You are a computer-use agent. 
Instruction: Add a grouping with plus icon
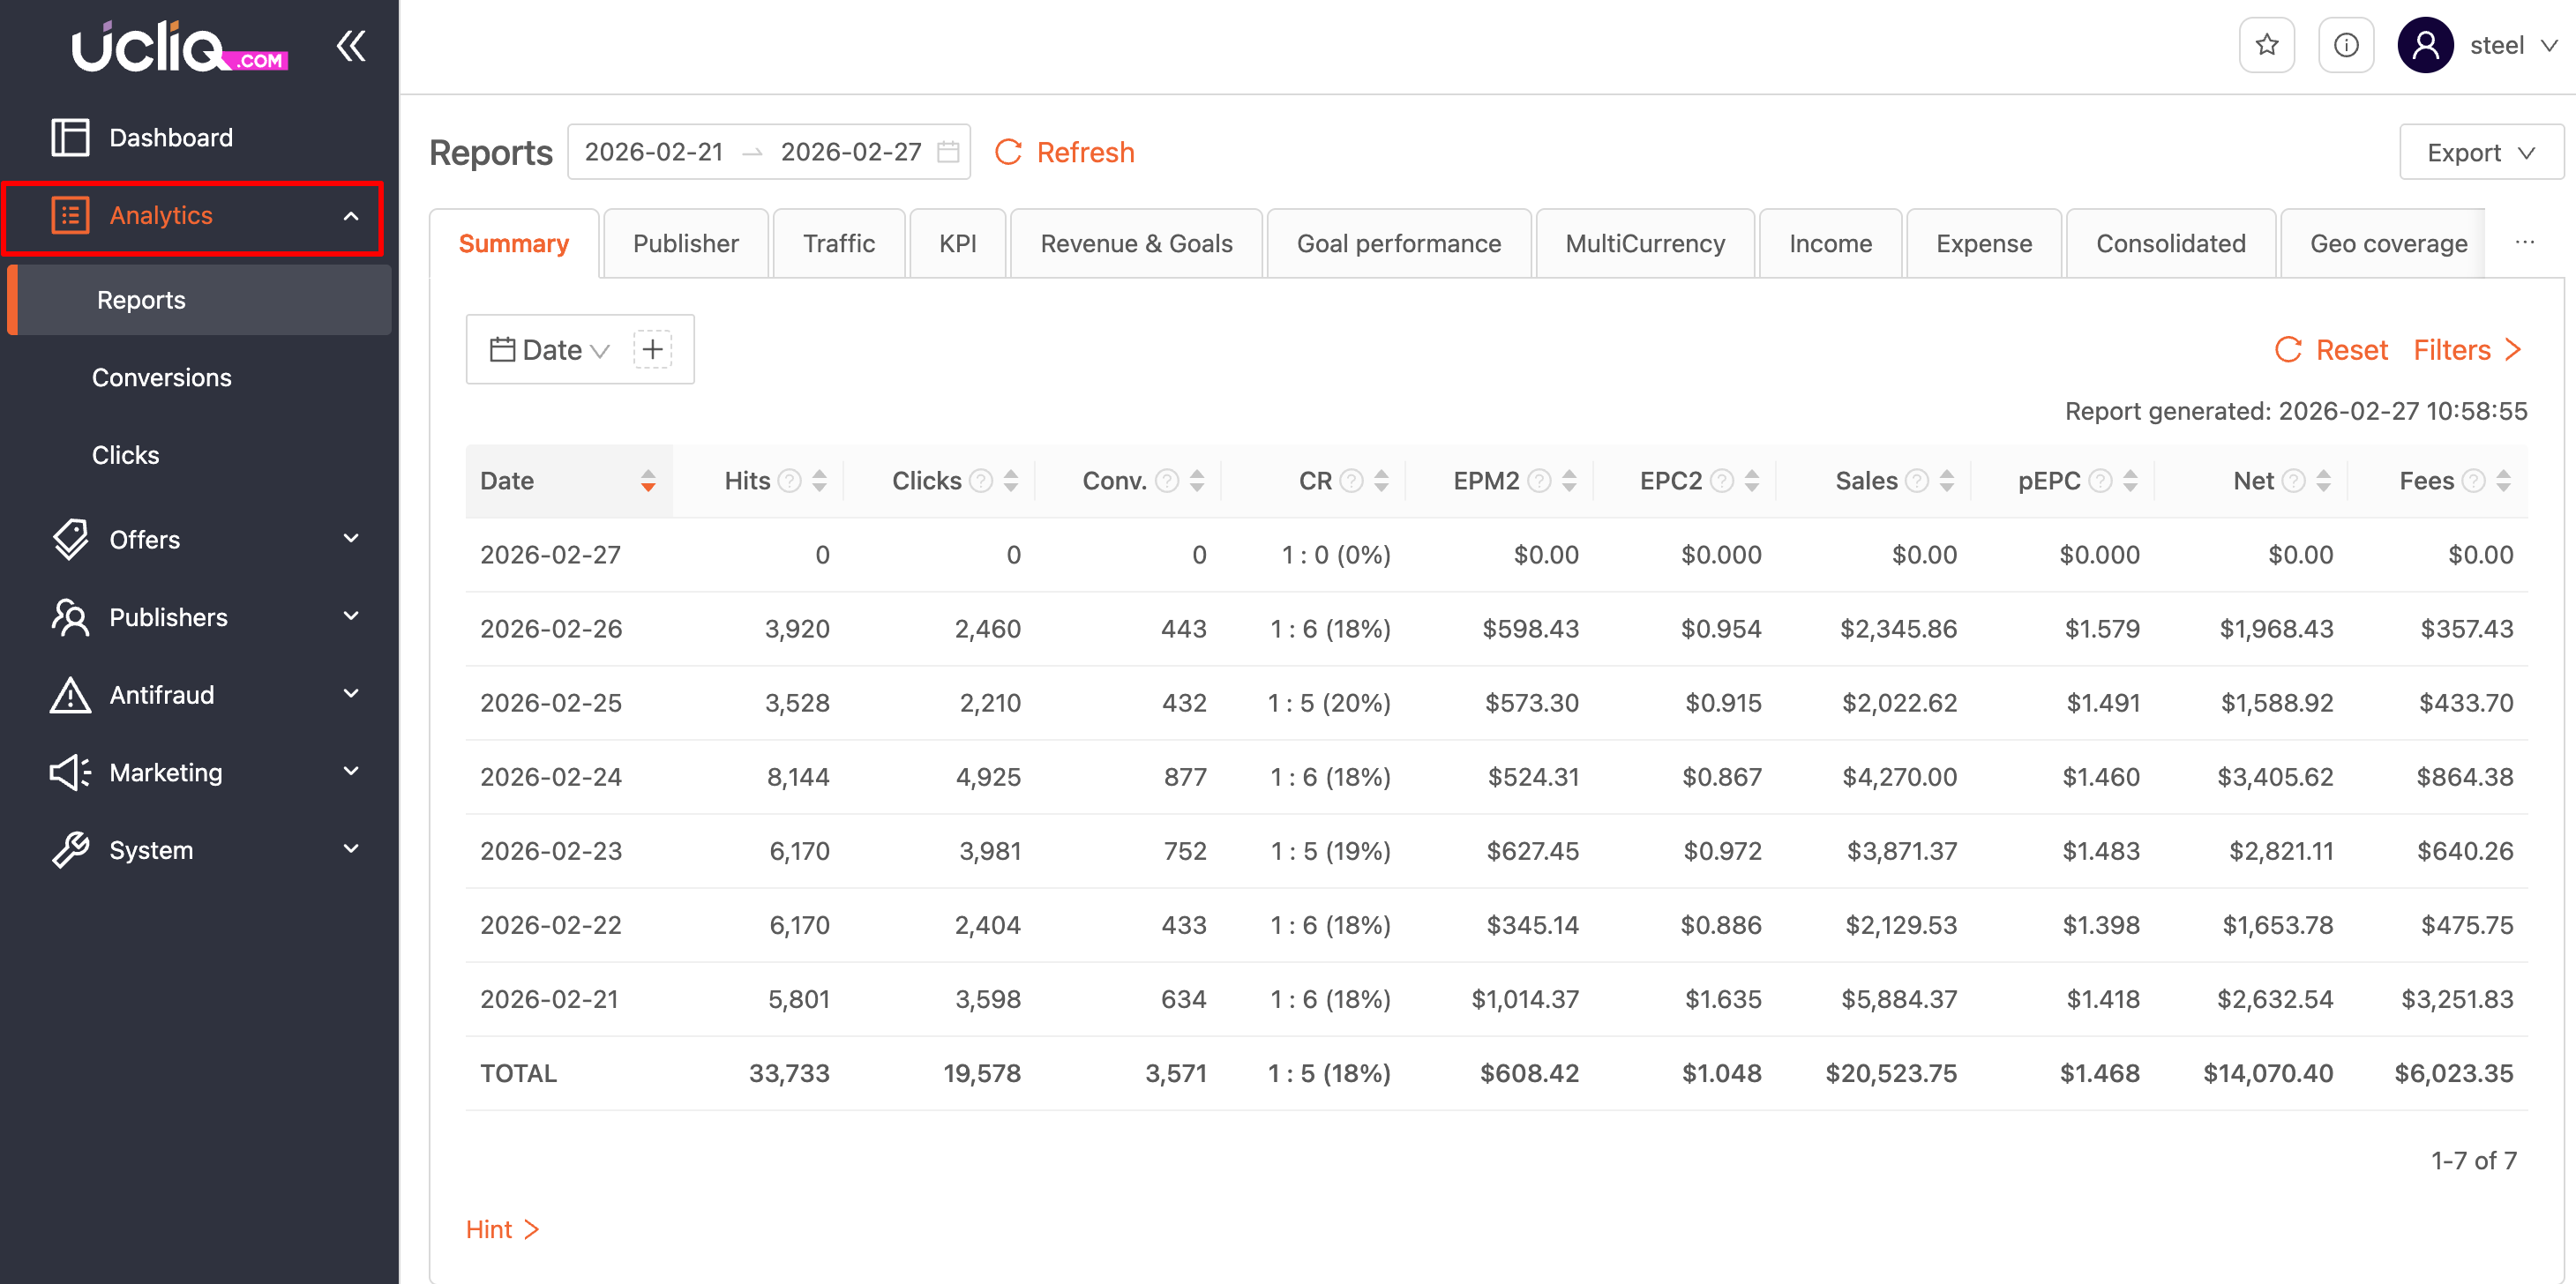click(652, 349)
